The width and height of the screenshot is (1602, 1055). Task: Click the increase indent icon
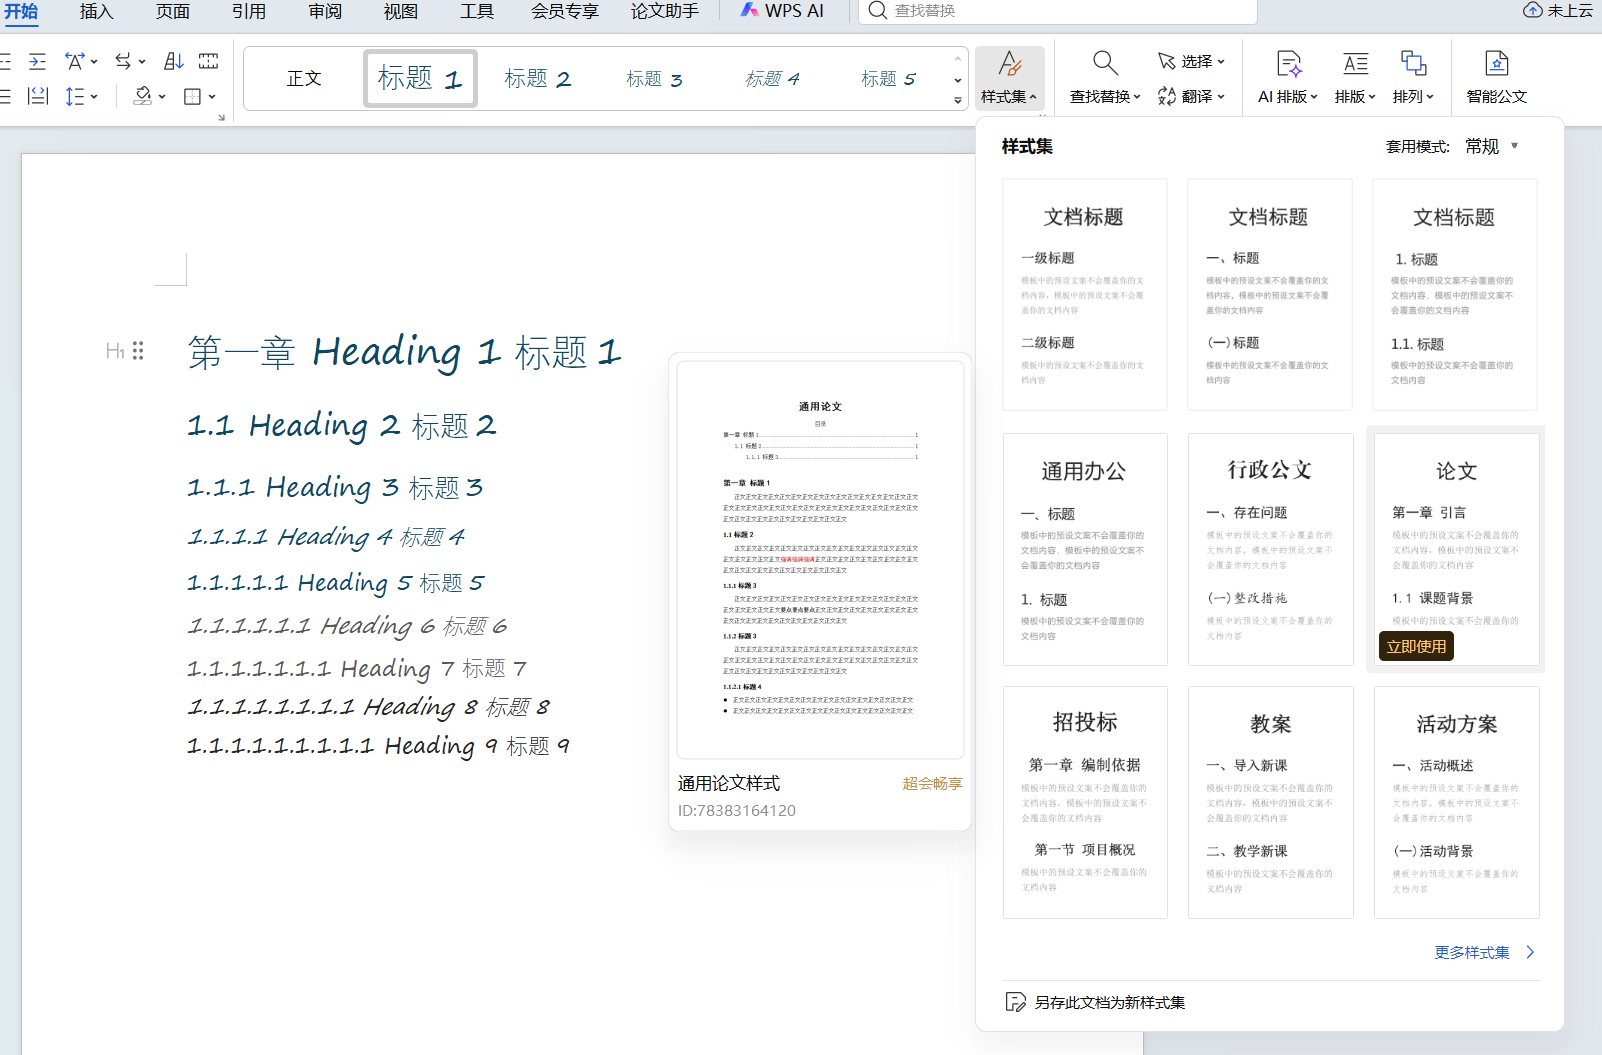(x=37, y=61)
